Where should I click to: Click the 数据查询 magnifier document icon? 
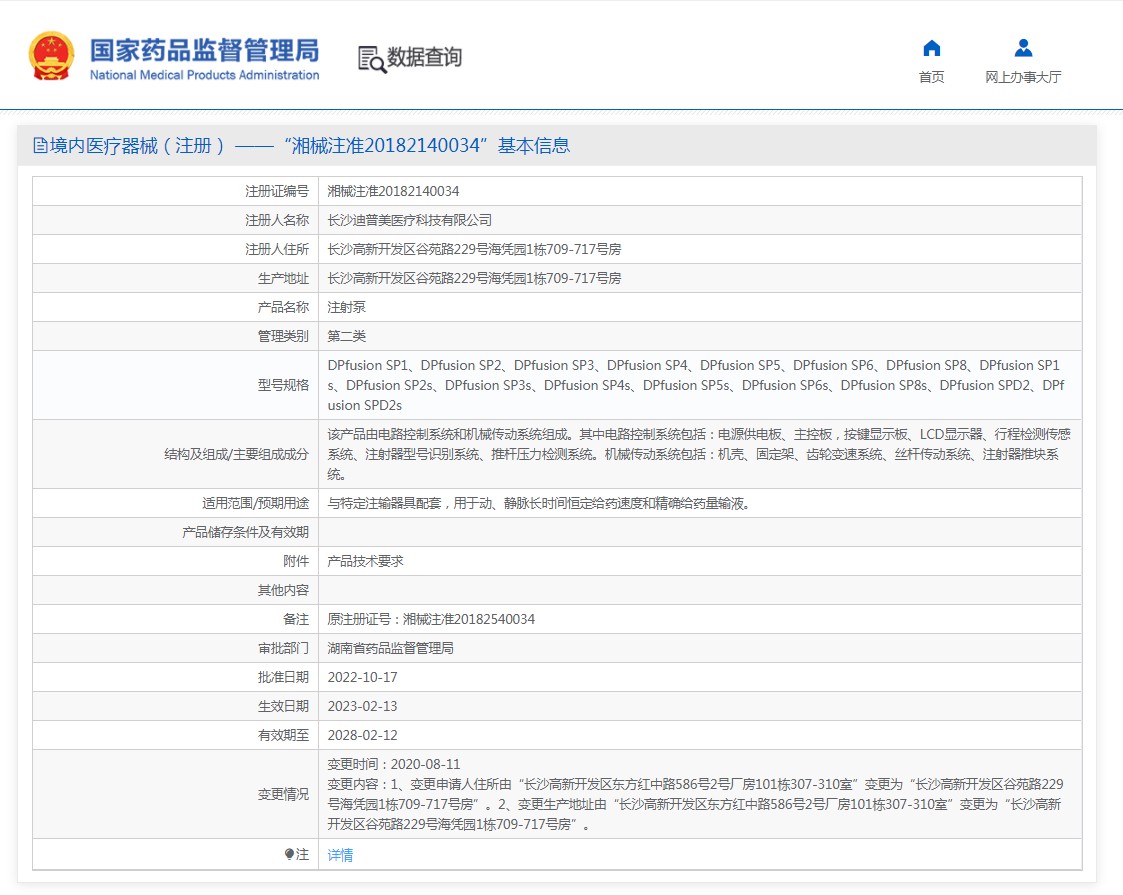pos(371,59)
